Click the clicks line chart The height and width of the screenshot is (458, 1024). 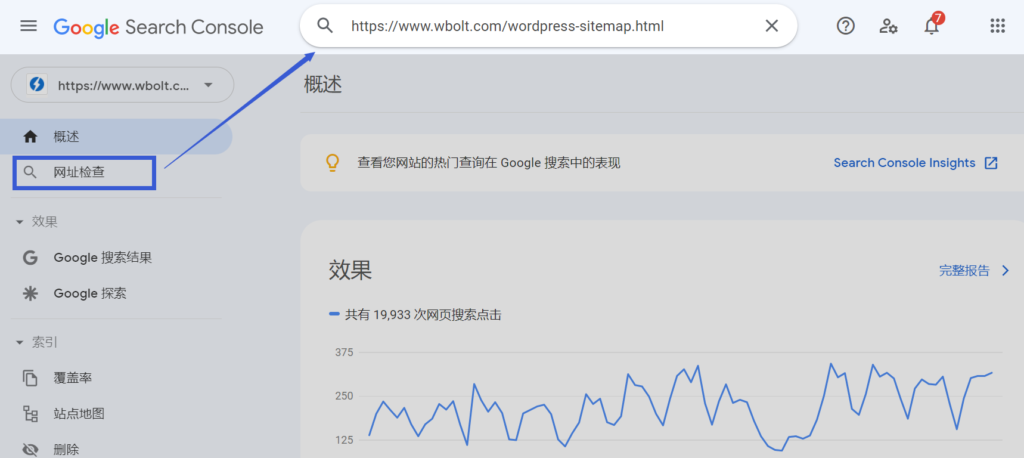680,405
